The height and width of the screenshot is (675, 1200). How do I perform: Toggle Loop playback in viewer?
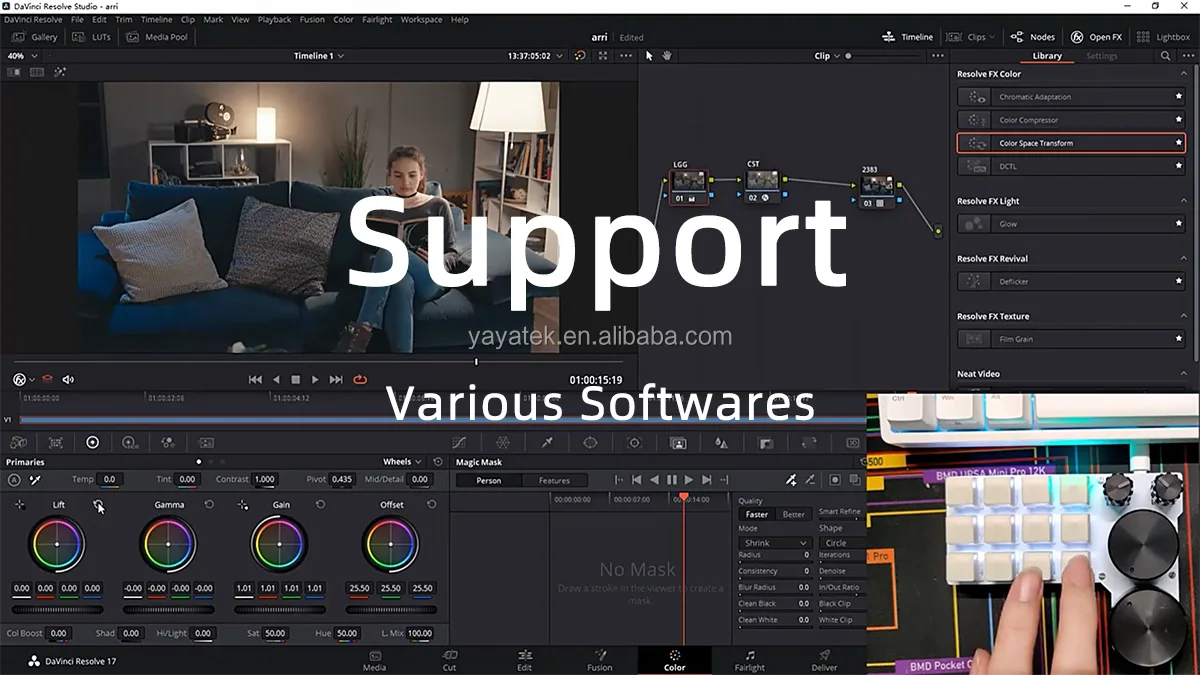click(360, 380)
